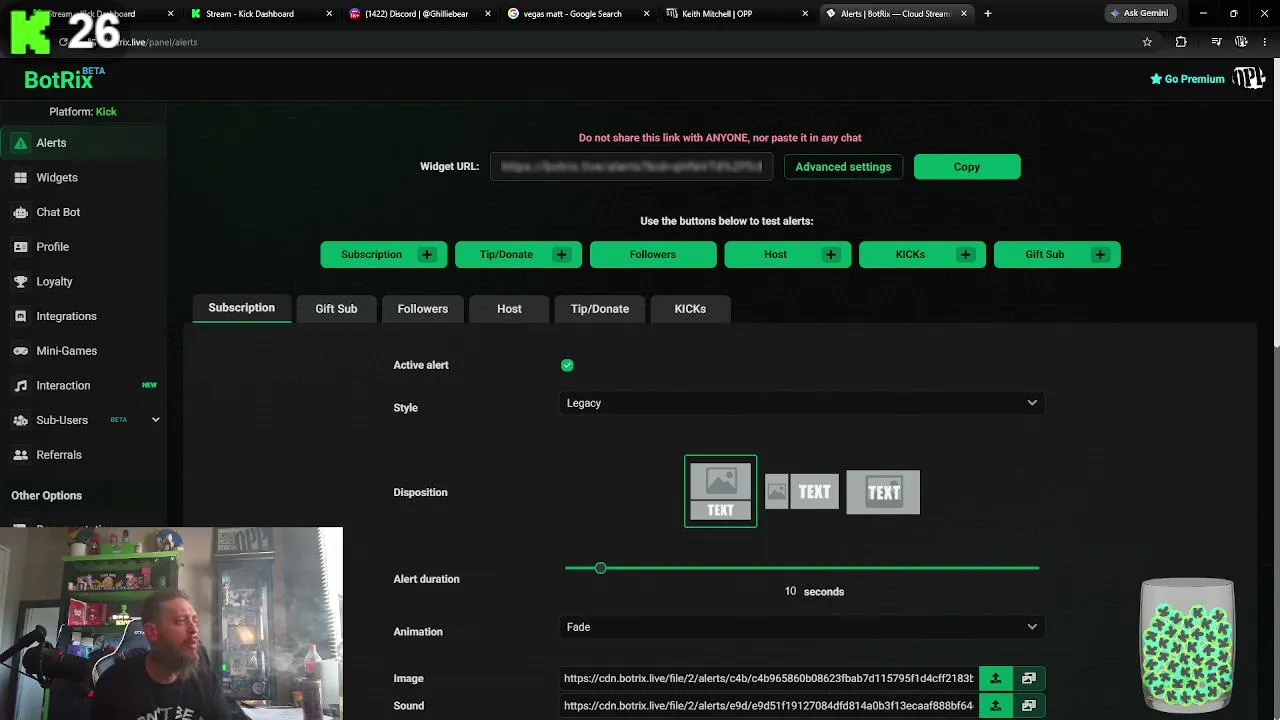Click the Alert duration slider handle
The height and width of the screenshot is (720, 1280).
point(600,568)
